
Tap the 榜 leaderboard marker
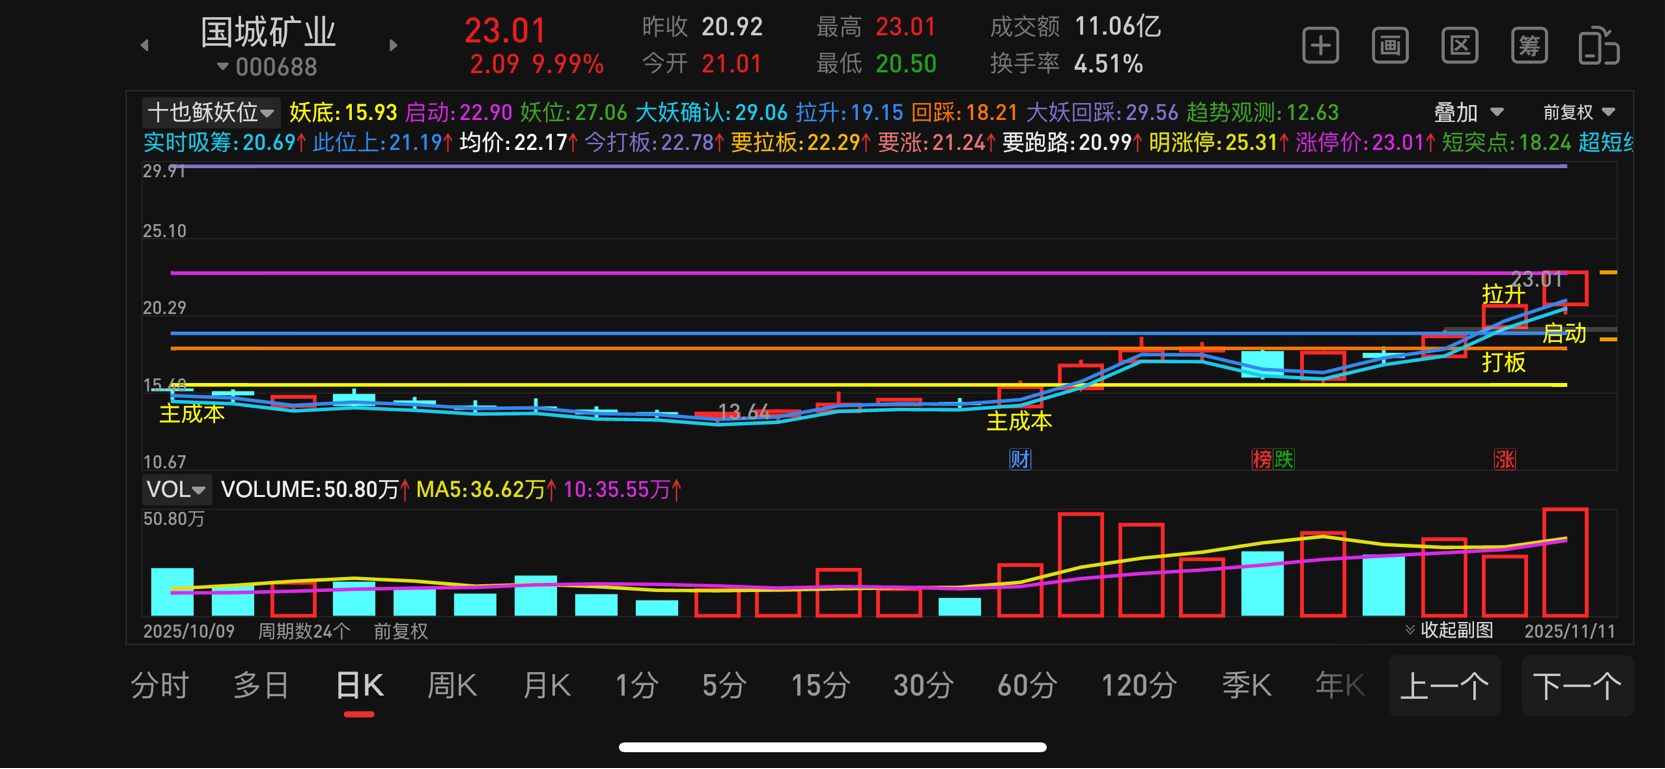coord(1262,459)
